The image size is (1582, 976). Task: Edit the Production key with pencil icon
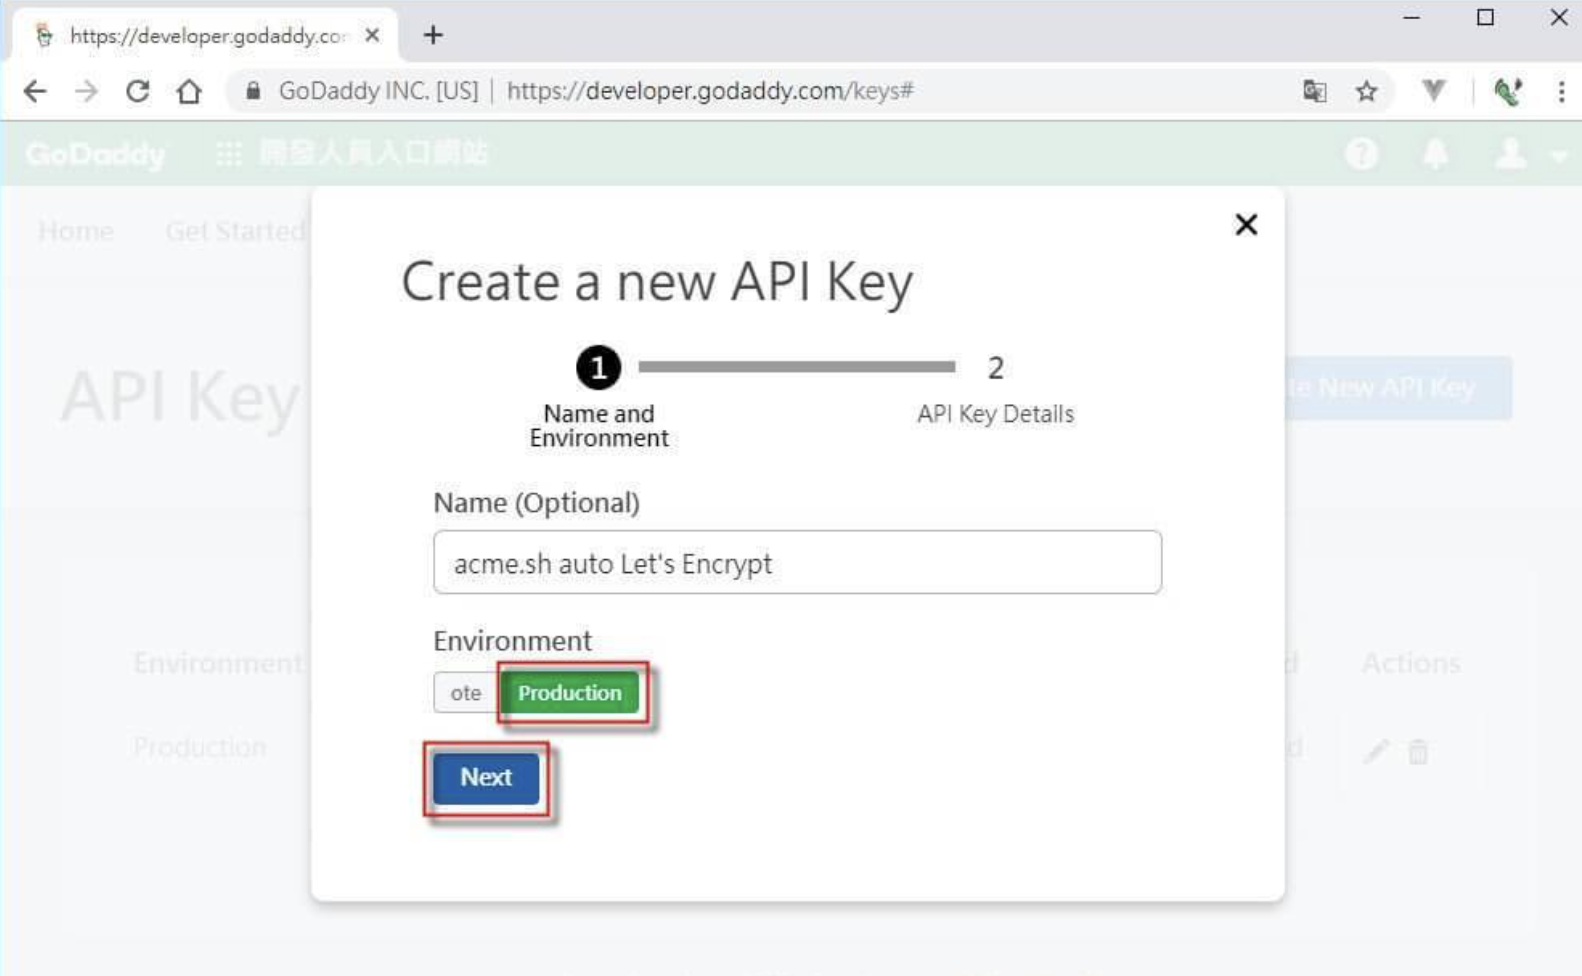coord(1376,751)
